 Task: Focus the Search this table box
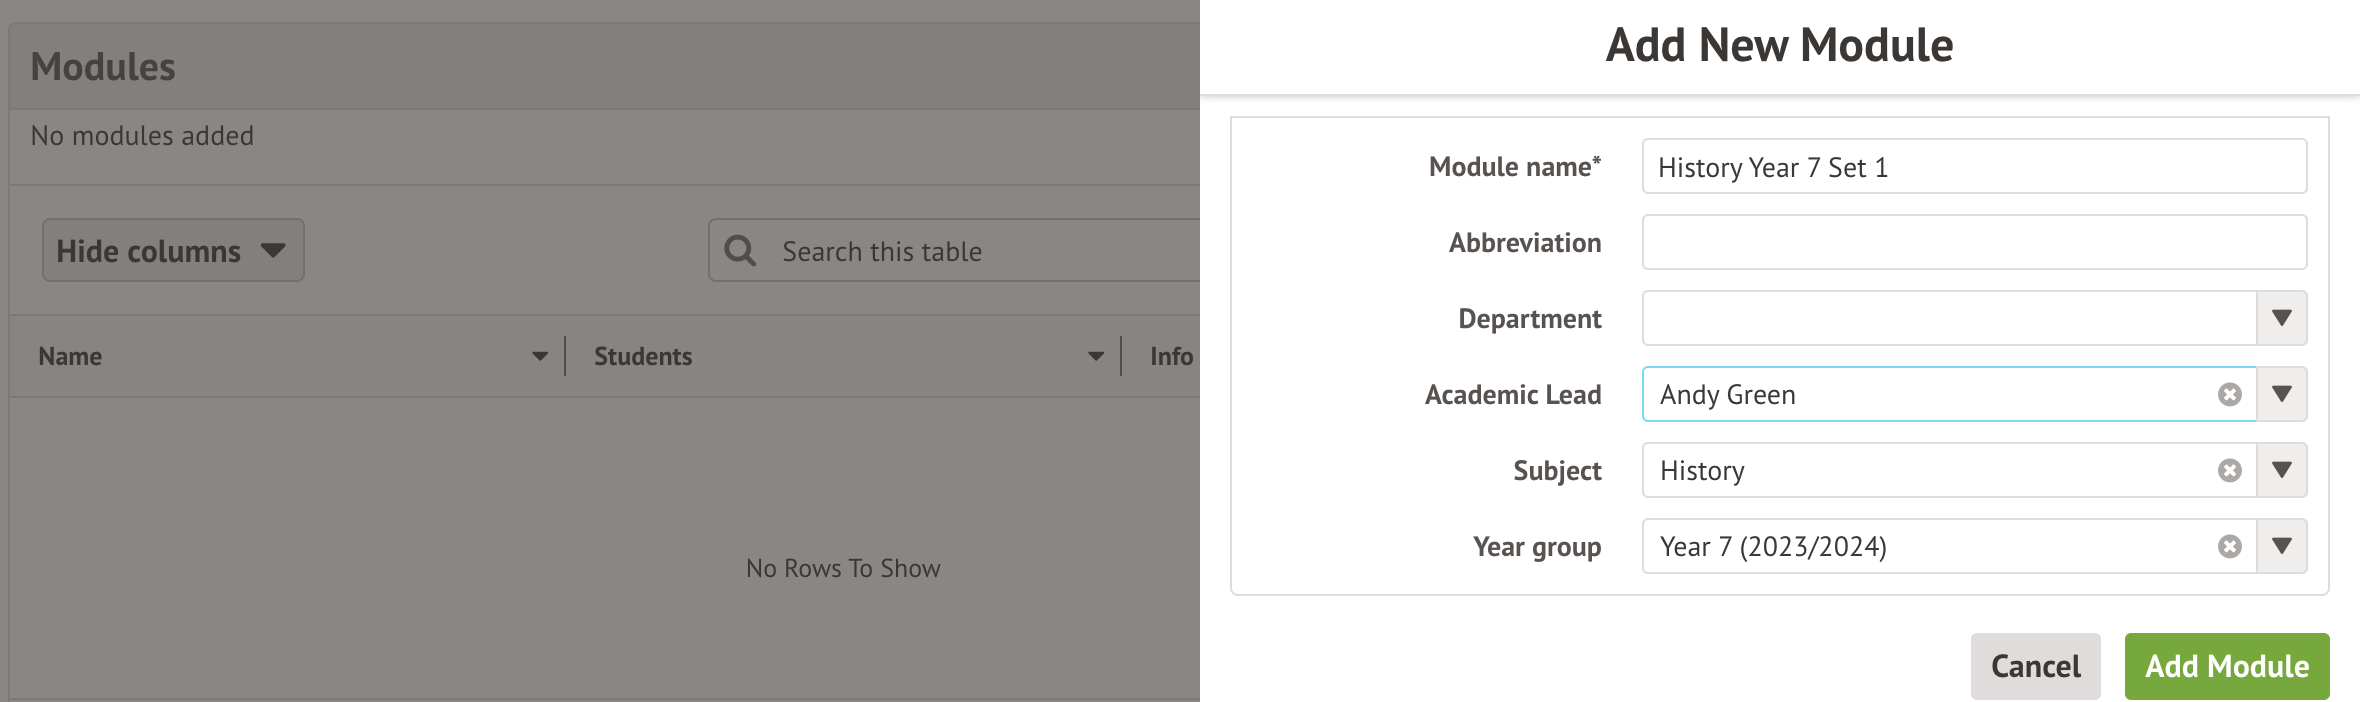tap(980, 252)
